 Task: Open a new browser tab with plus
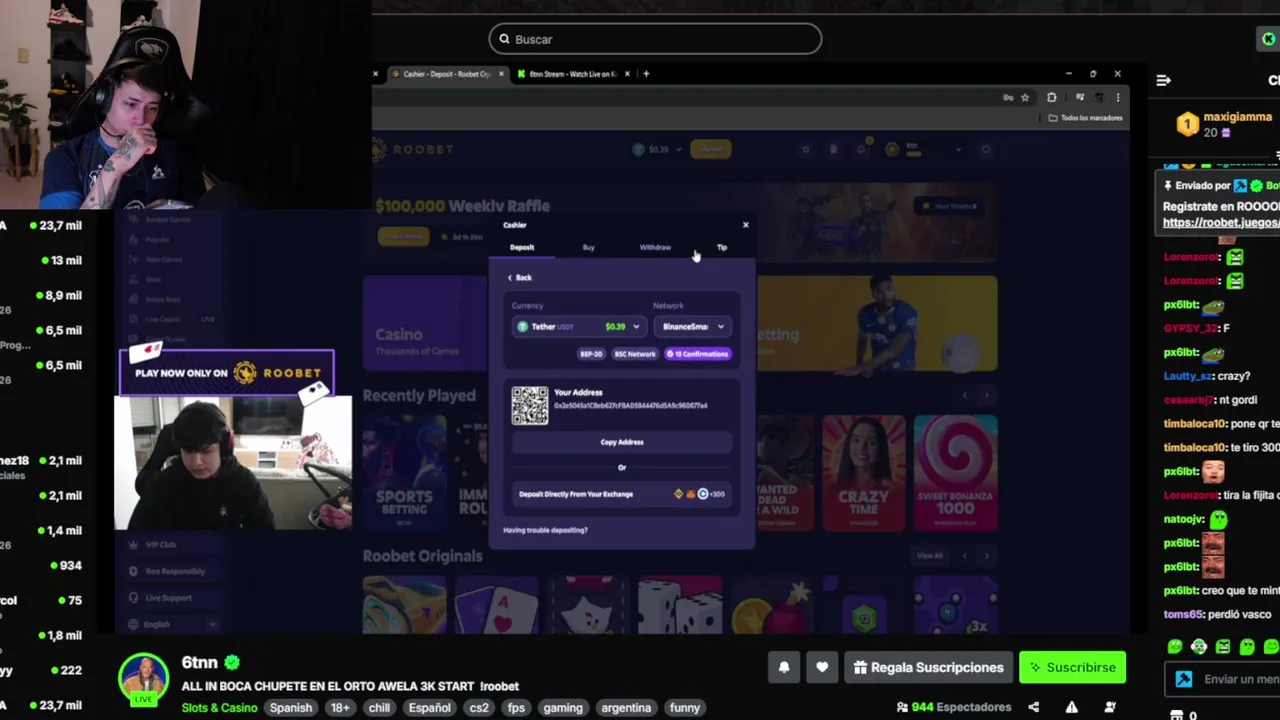point(646,74)
